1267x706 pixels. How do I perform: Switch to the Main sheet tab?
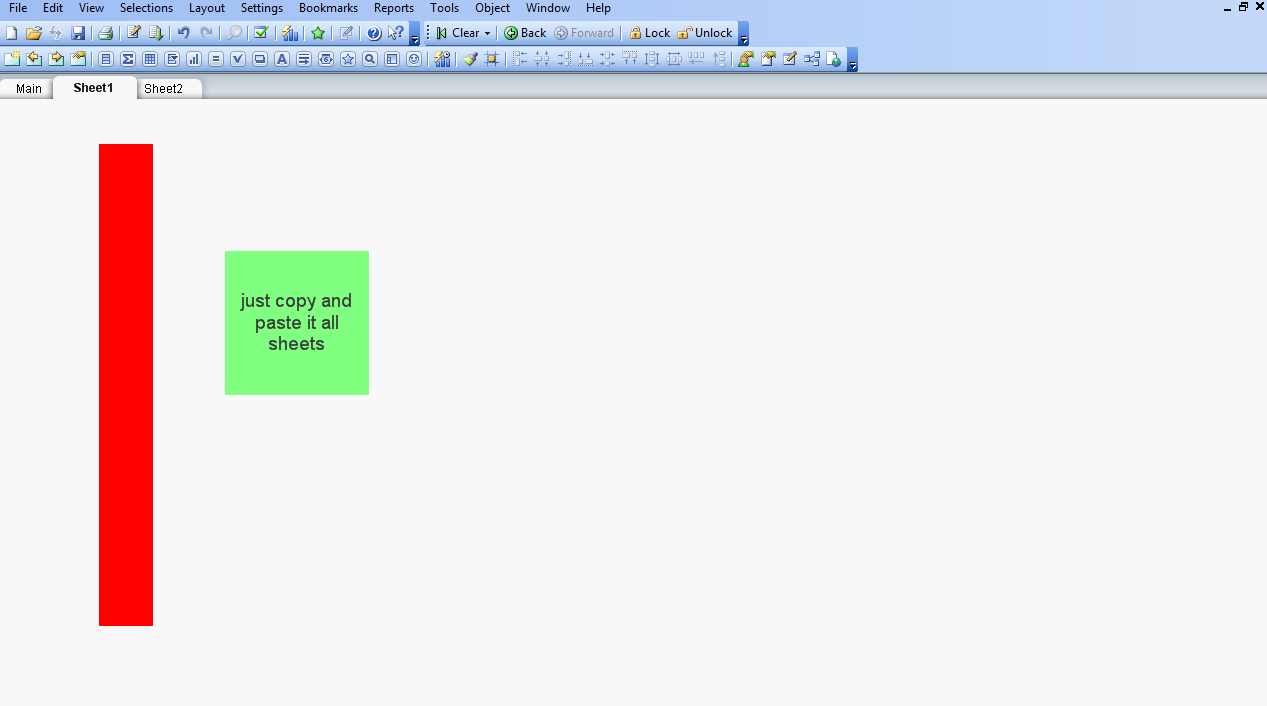pyautogui.click(x=28, y=89)
